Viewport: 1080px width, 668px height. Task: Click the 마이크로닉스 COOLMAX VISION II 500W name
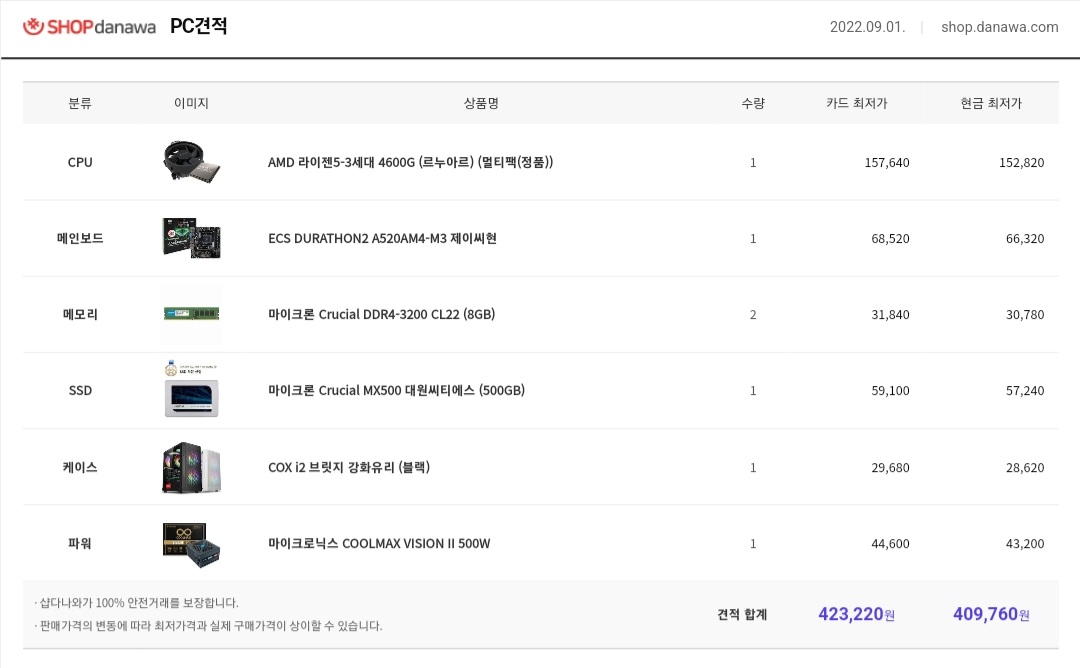(x=379, y=543)
